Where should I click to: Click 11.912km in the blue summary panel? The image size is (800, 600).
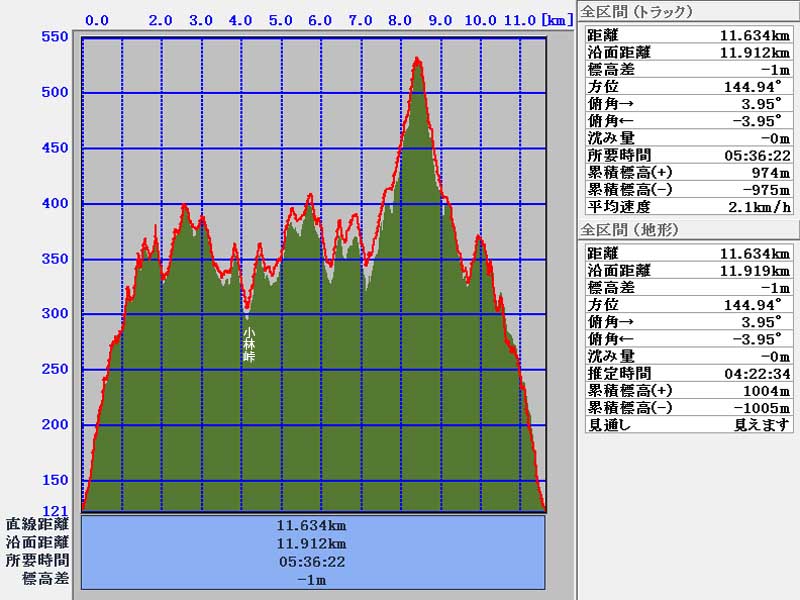tap(312, 543)
